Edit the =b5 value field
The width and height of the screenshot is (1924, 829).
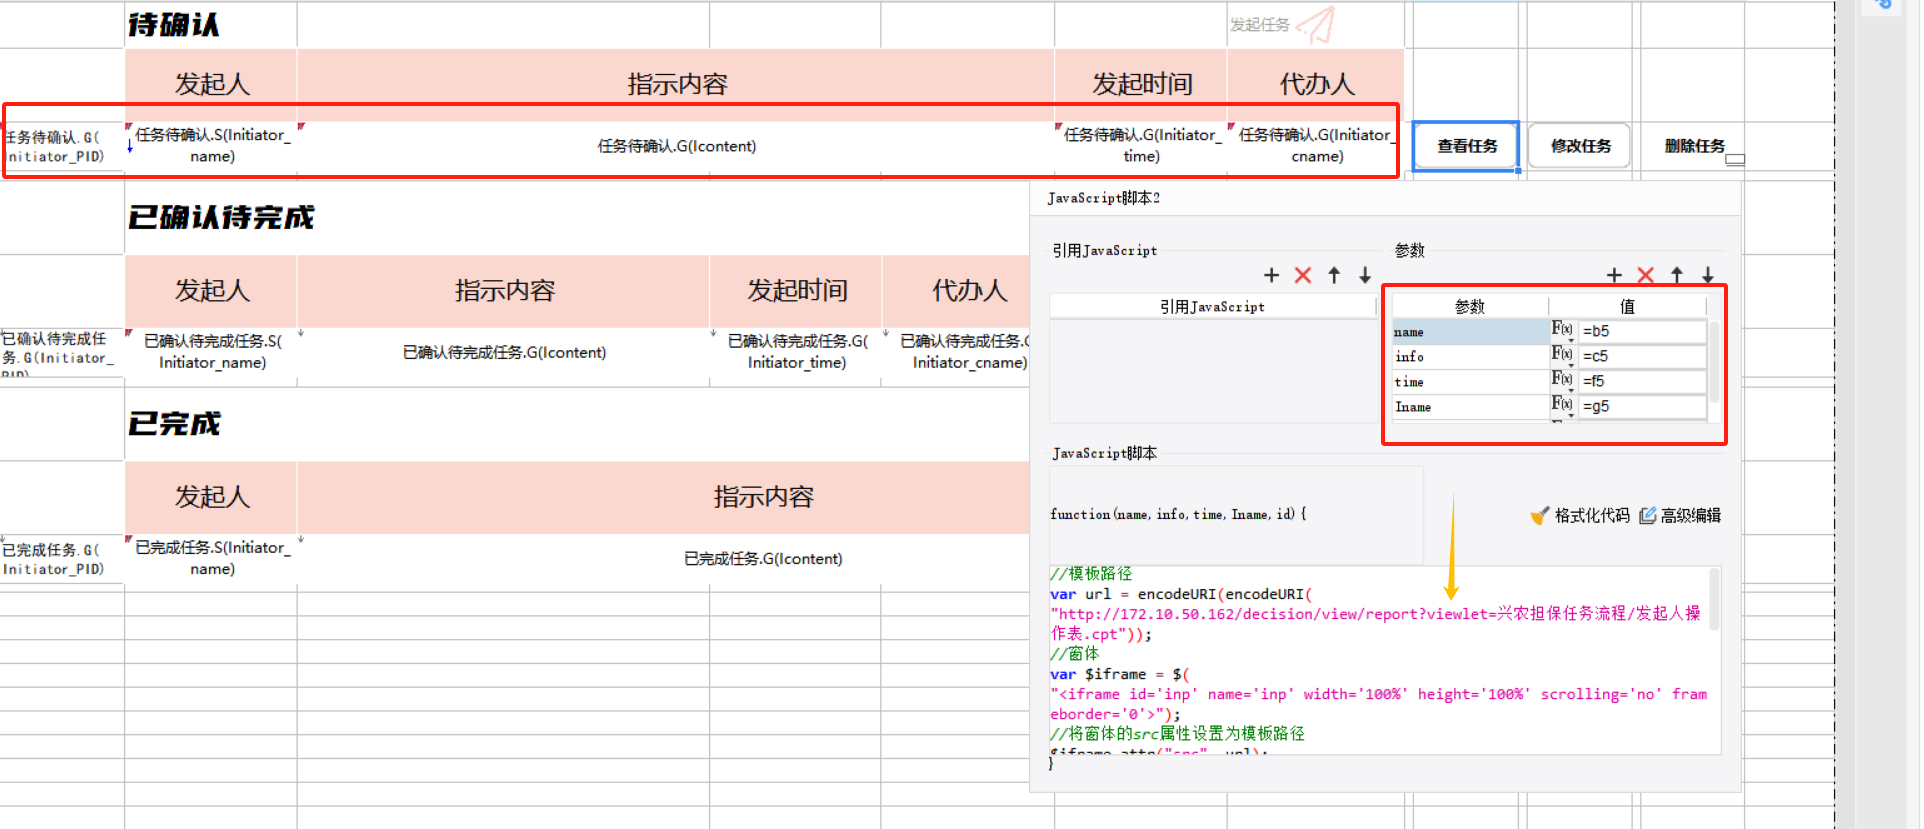coord(1642,331)
